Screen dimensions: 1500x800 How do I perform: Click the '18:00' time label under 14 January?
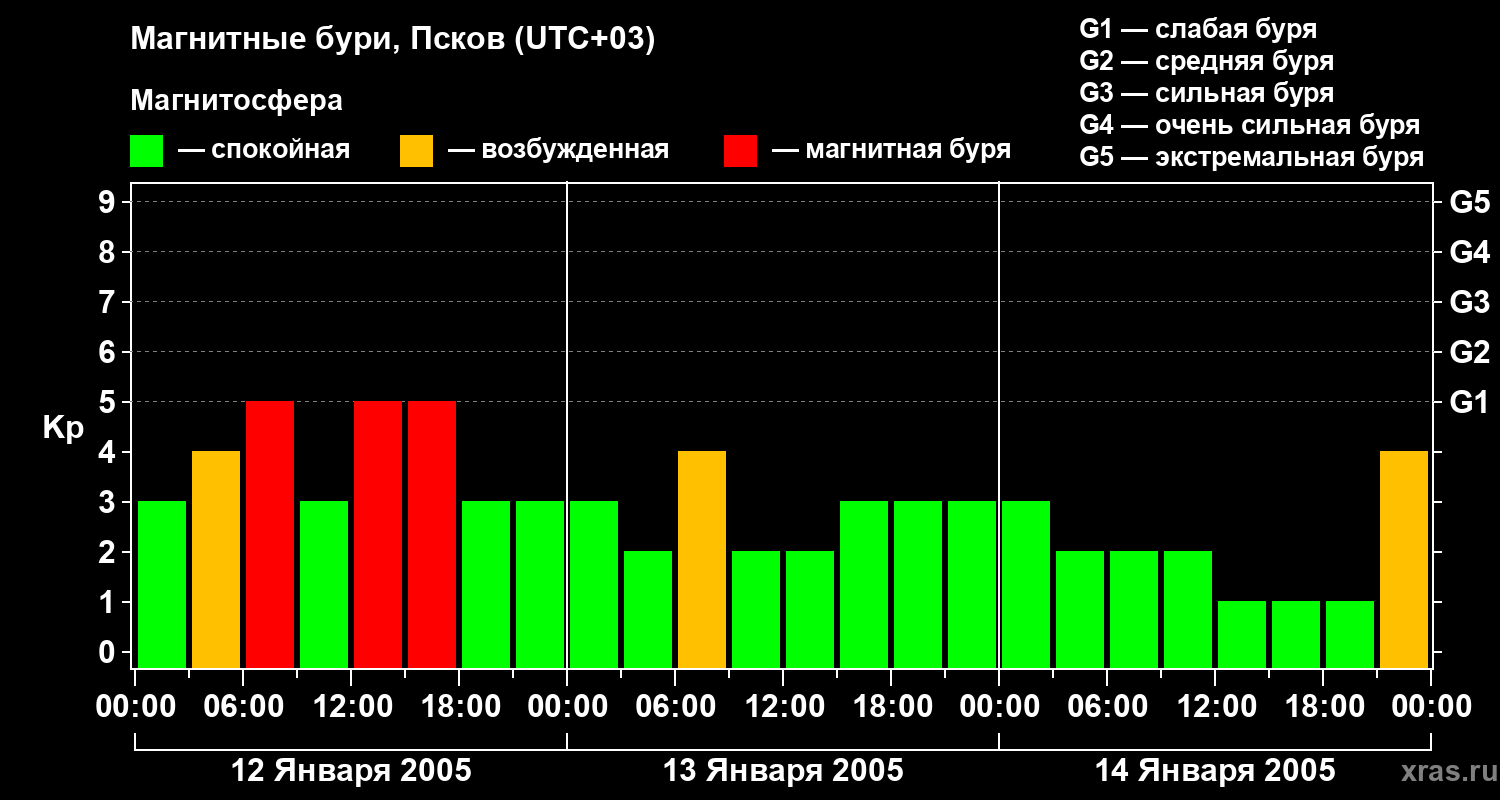click(1323, 707)
